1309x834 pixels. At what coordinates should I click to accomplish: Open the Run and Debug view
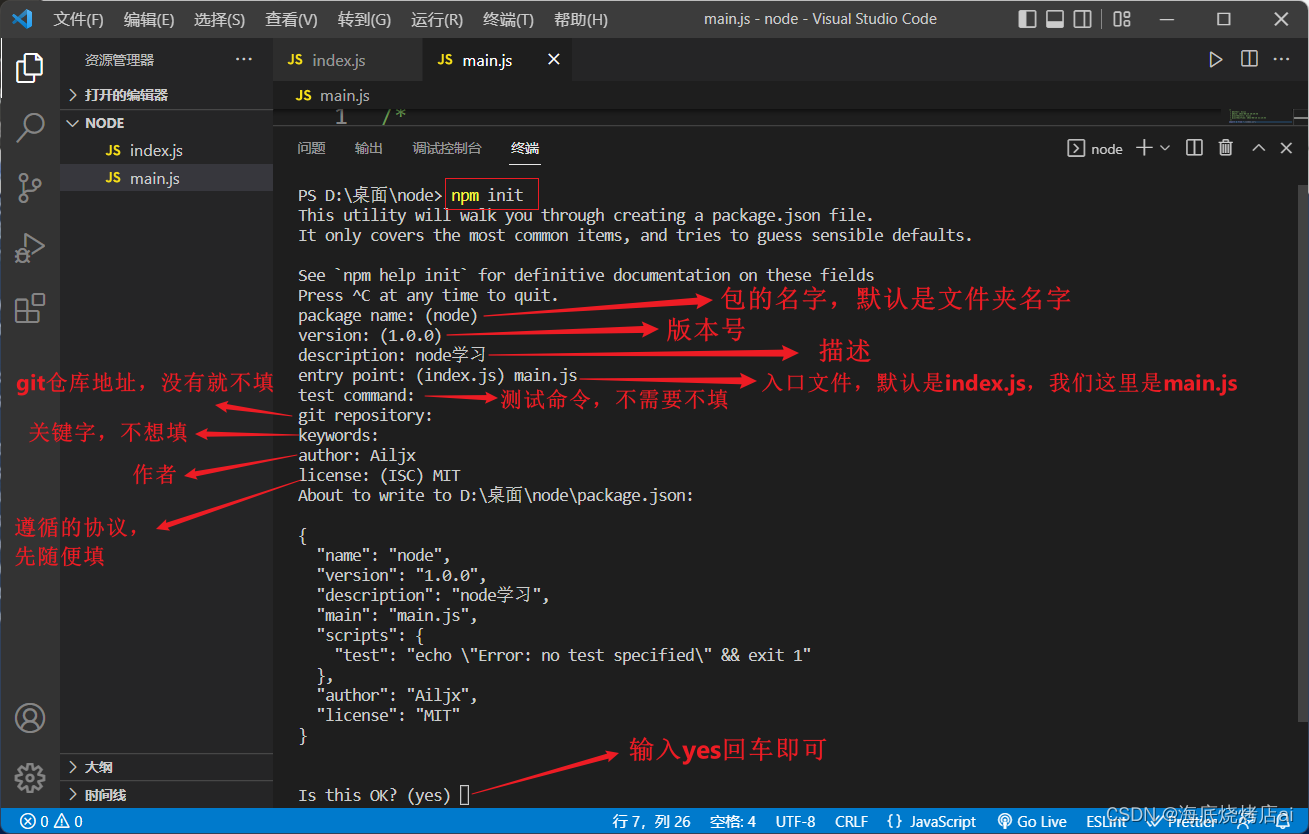30,248
